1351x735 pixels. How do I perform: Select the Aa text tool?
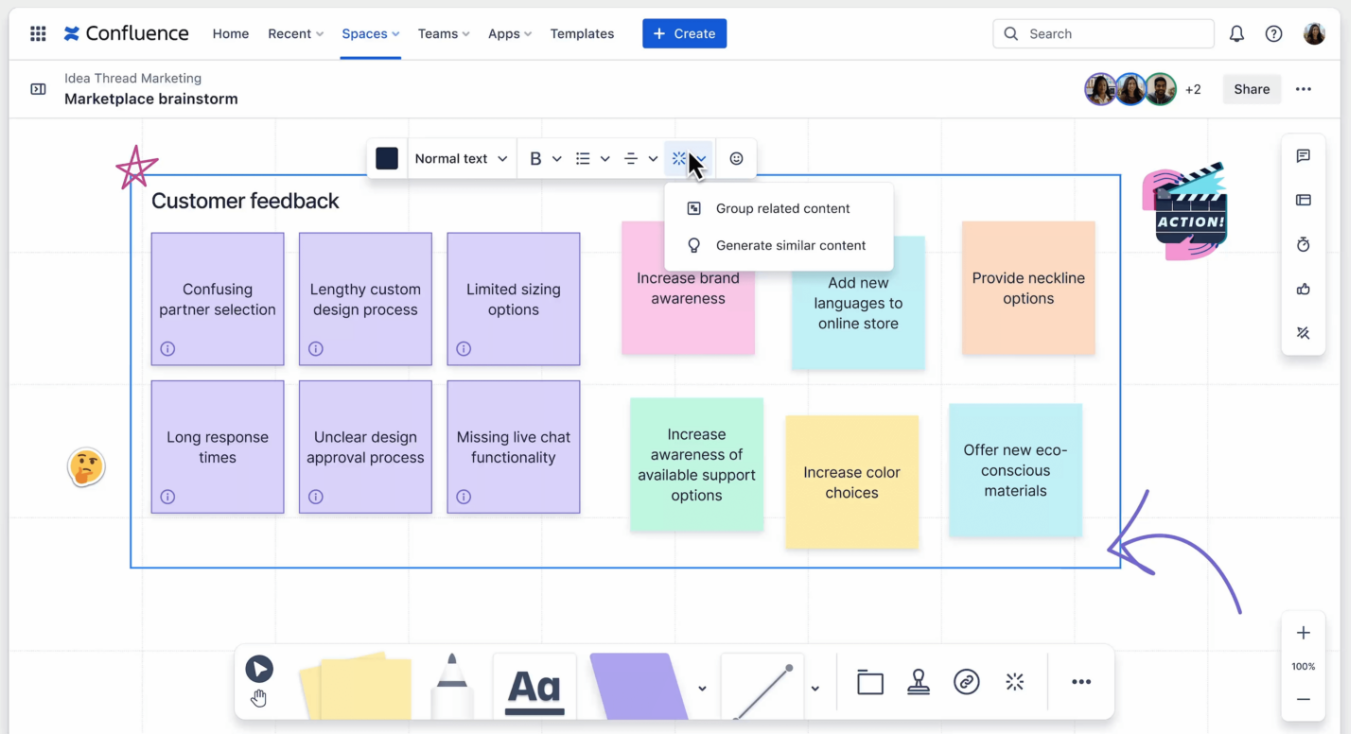click(535, 686)
